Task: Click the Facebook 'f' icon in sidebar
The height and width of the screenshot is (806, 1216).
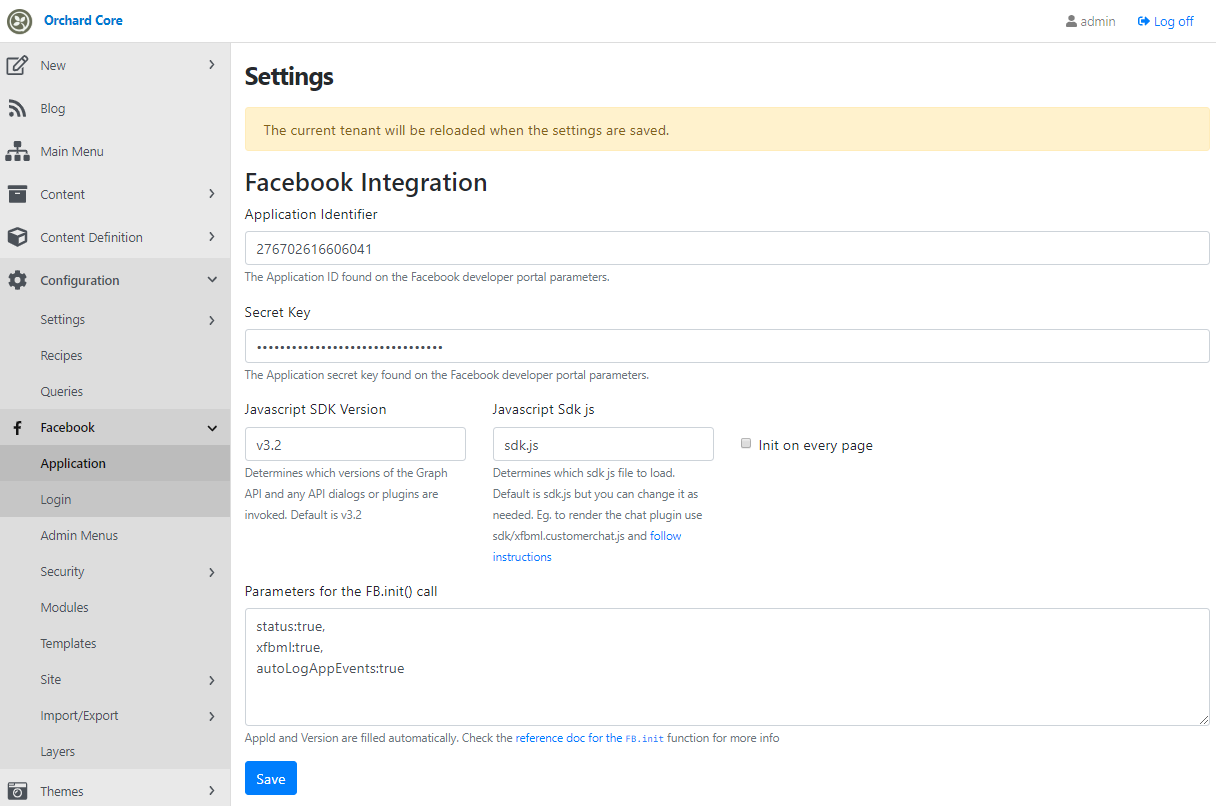Action: pyautogui.click(x=17, y=428)
